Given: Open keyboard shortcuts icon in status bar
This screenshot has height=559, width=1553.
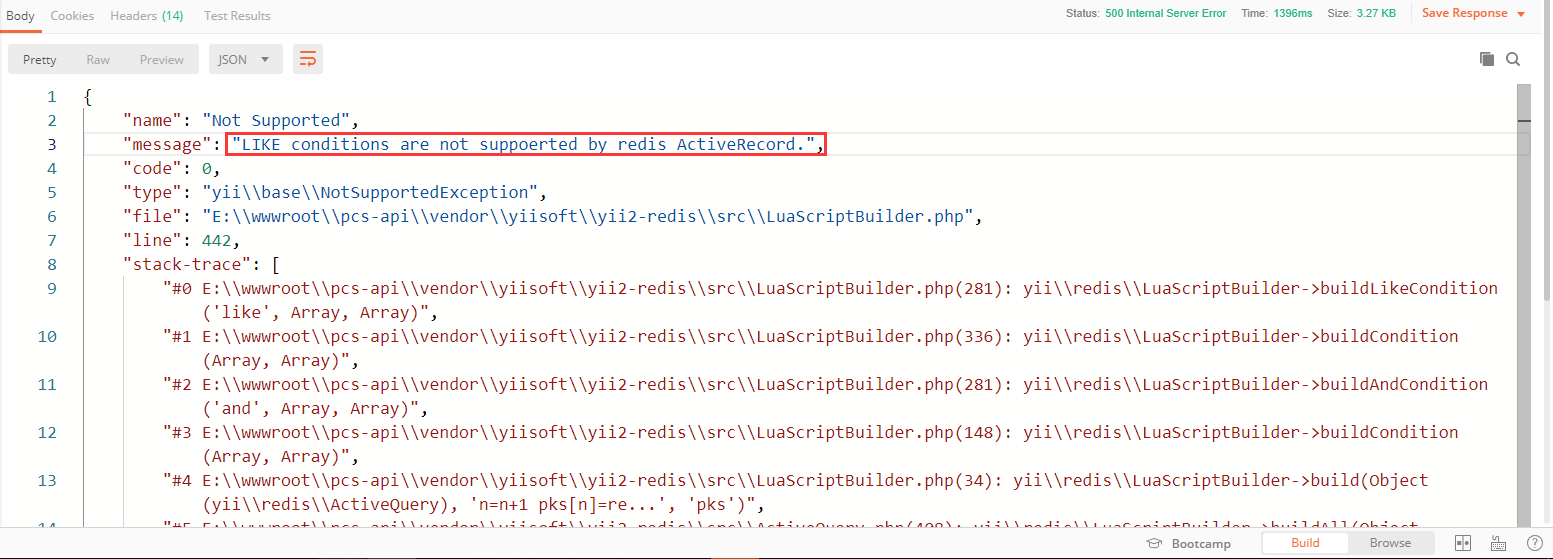Looking at the screenshot, I should (x=1497, y=543).
